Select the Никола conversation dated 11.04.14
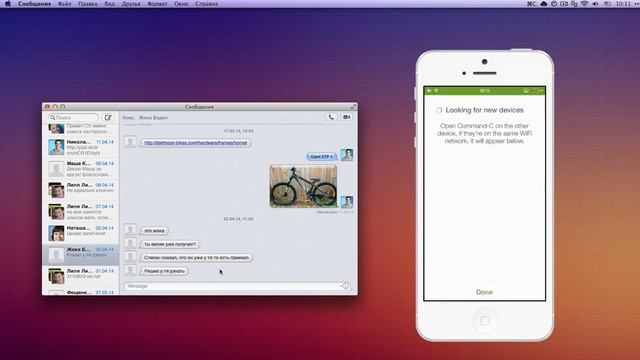640x360 pixels. 80,147
